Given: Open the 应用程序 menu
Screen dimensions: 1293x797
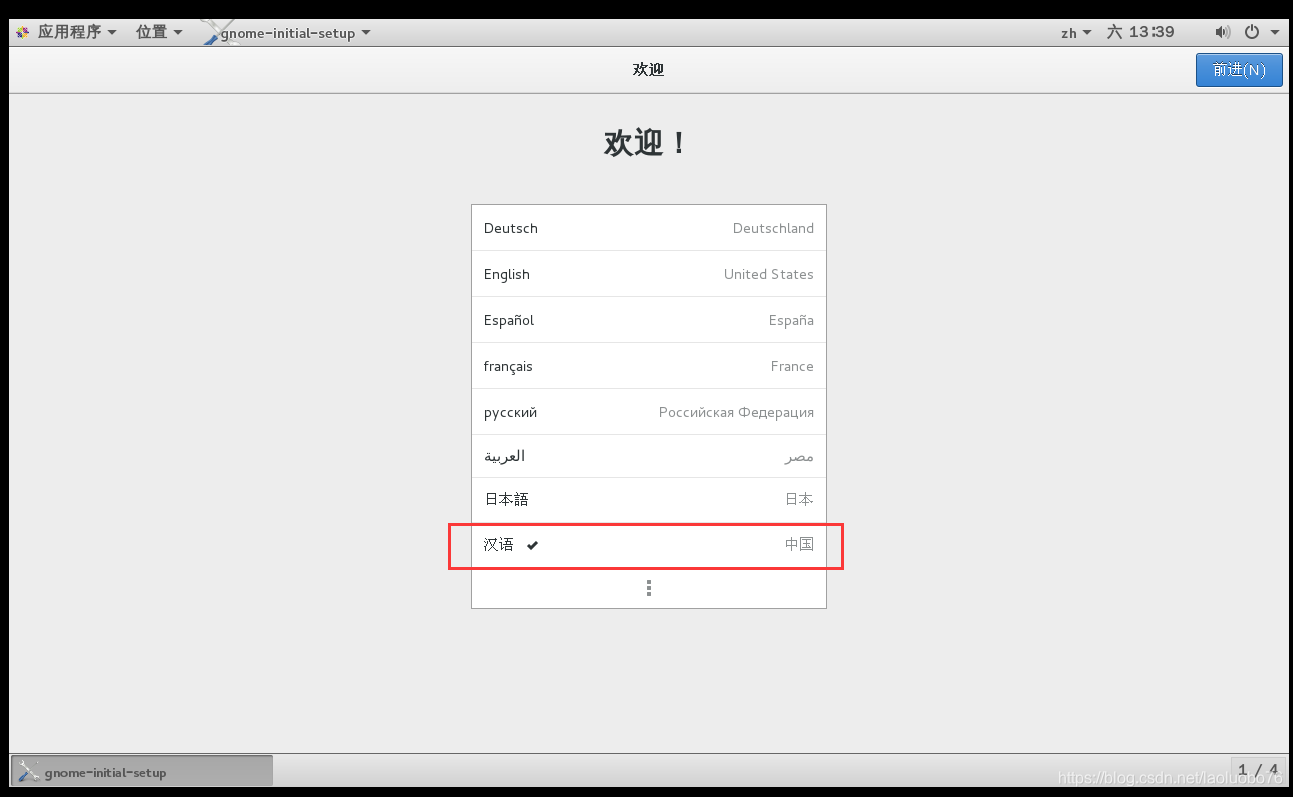Looking at the screenshot, I should click(66, 32).
